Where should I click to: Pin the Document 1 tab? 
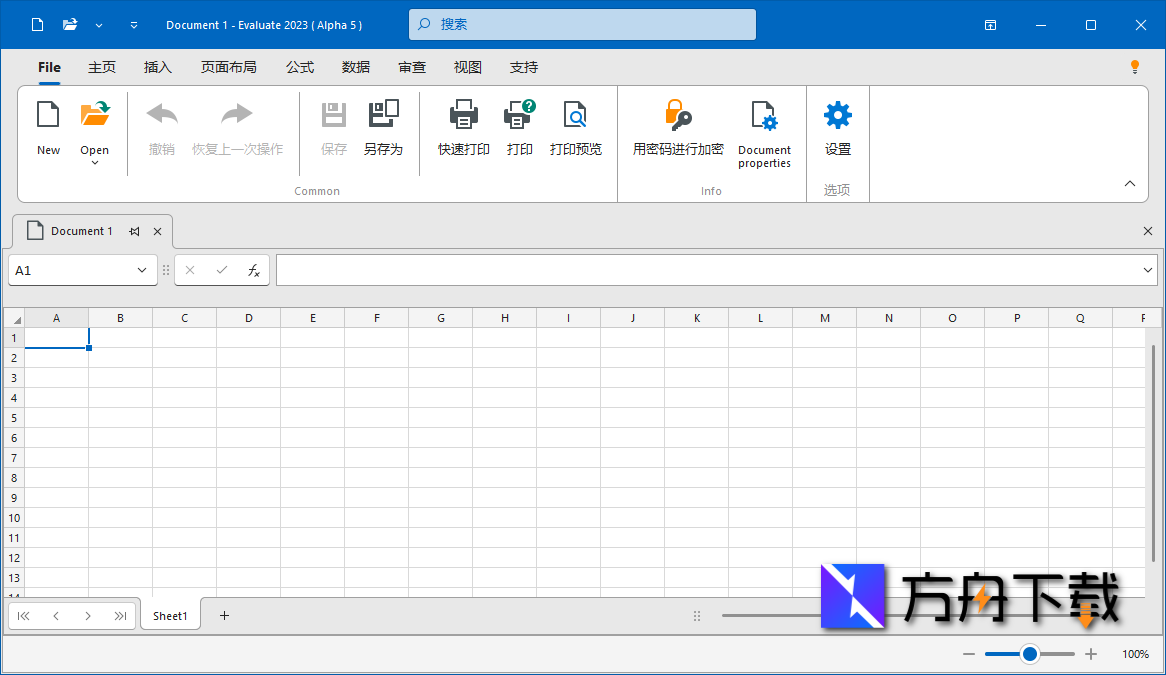point(133,230)
